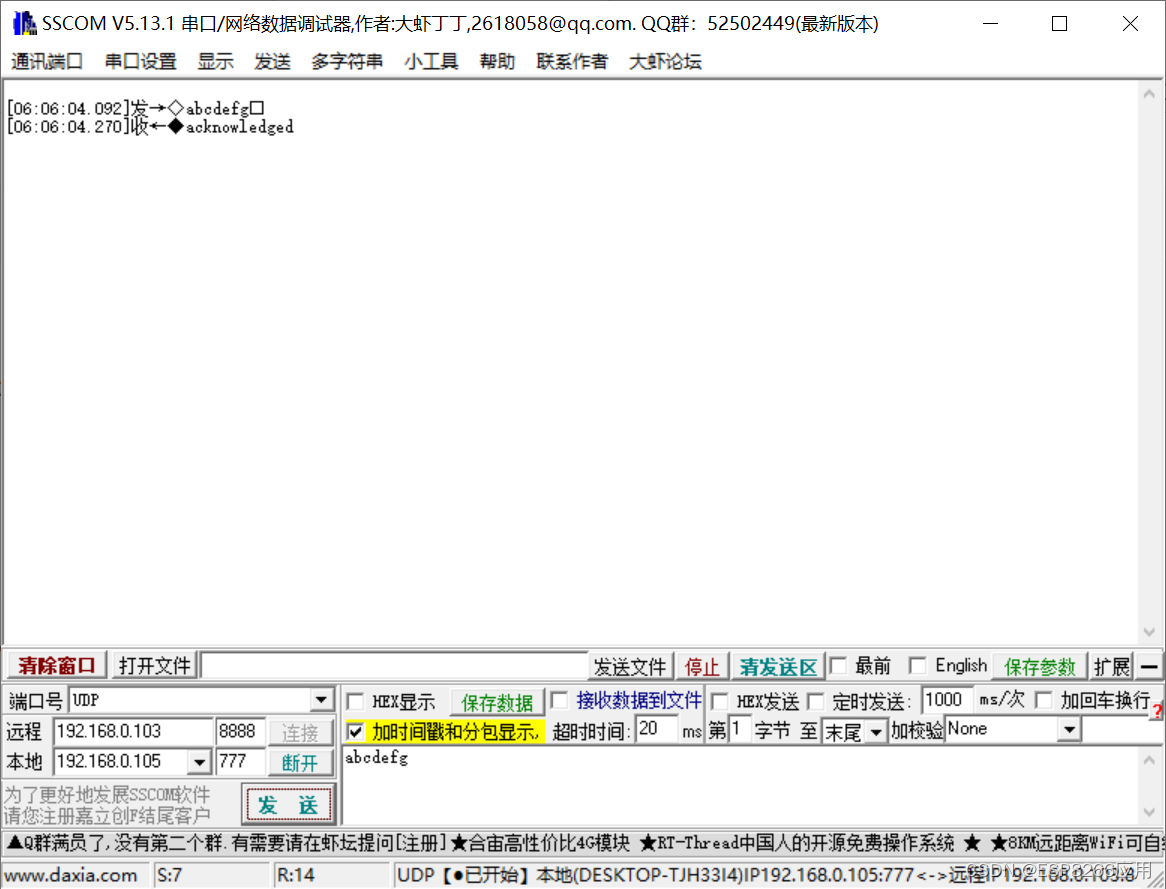Click the www.daxia.com link in status bar

click(71, 876)
